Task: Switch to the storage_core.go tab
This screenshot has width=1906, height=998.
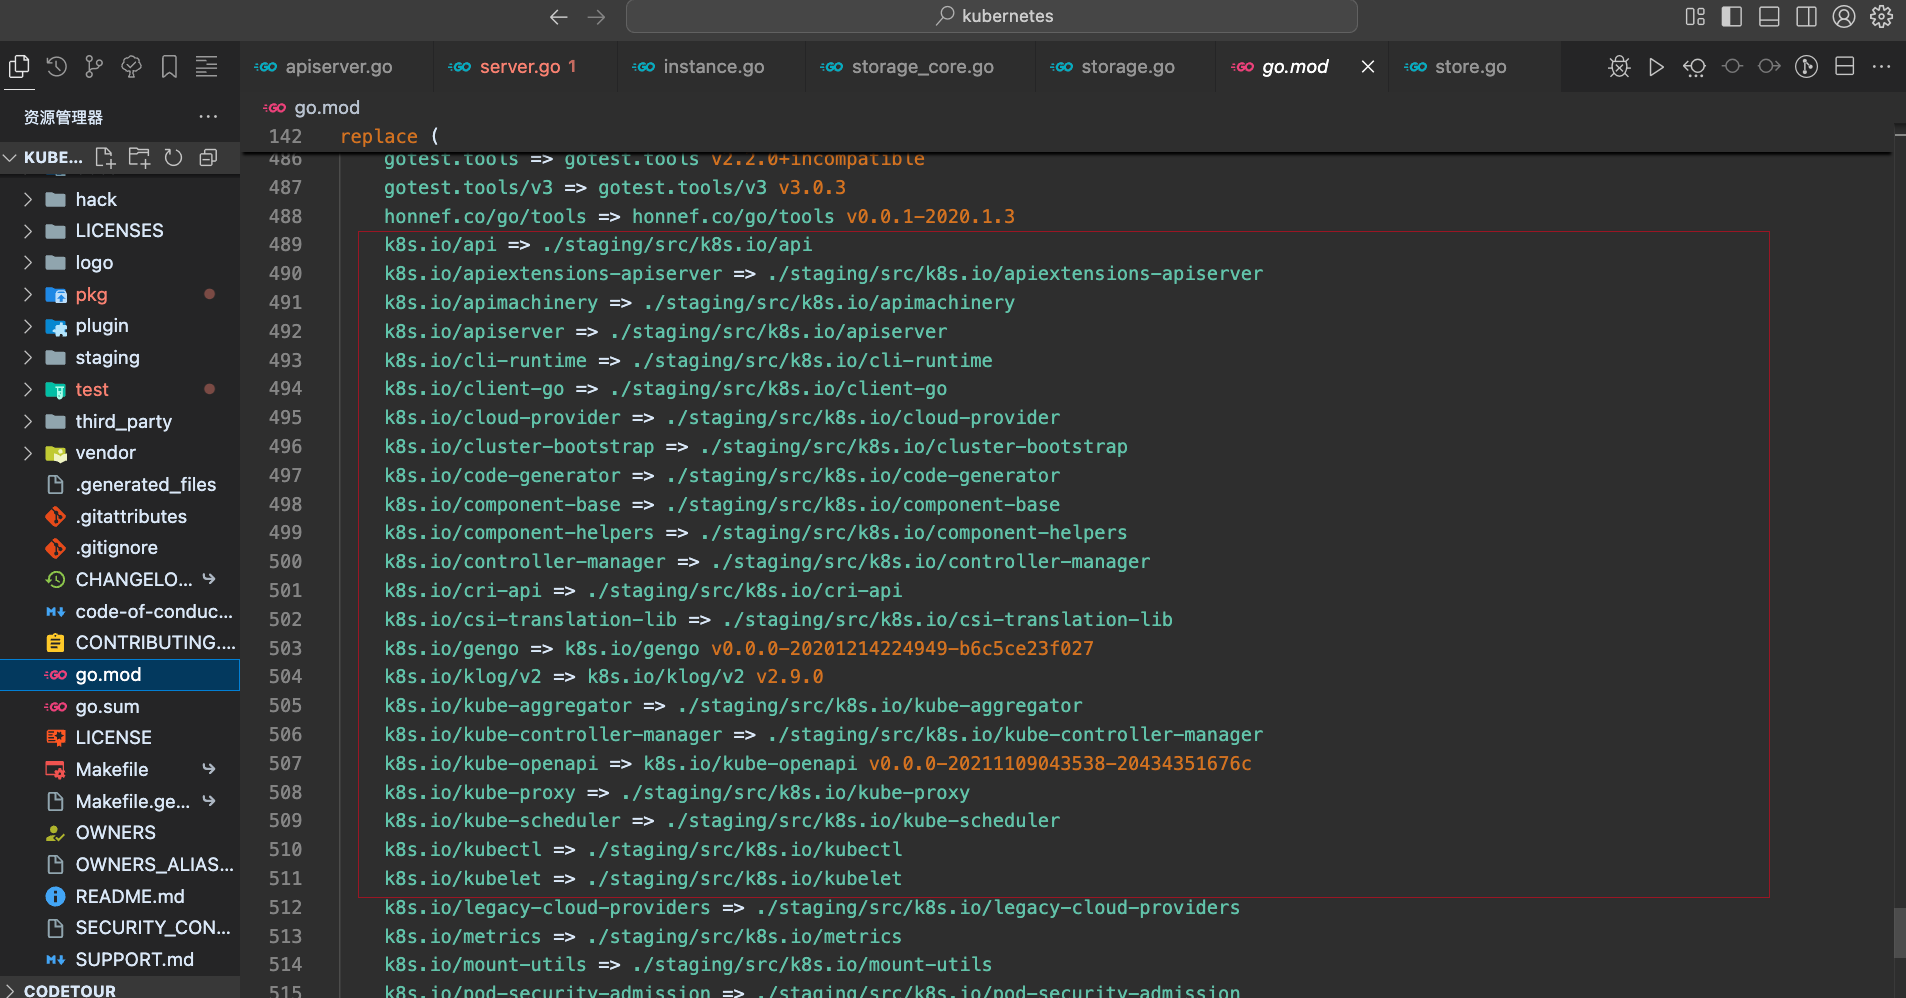Action: pos(922,67)
